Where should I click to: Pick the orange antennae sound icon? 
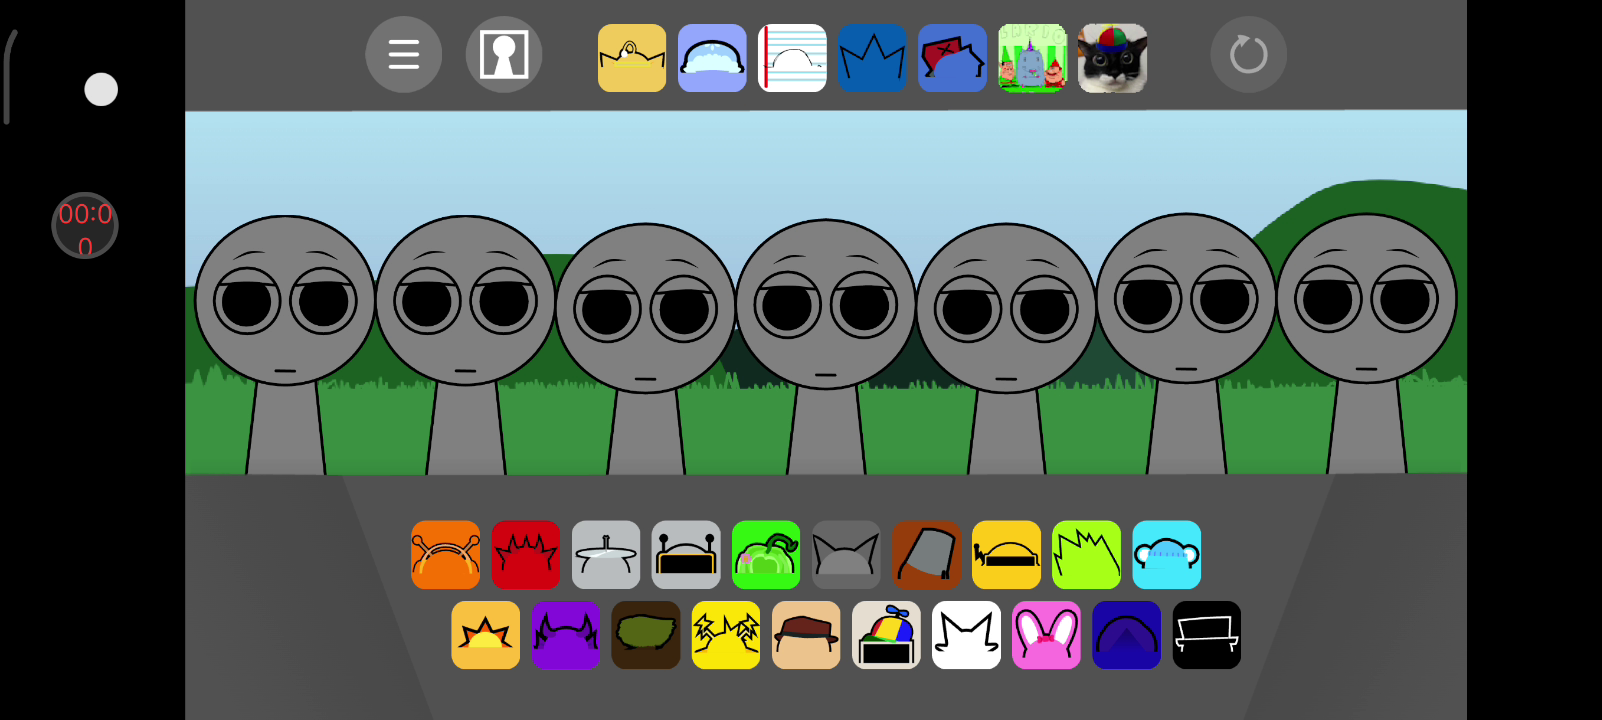[x=446, y=555]
